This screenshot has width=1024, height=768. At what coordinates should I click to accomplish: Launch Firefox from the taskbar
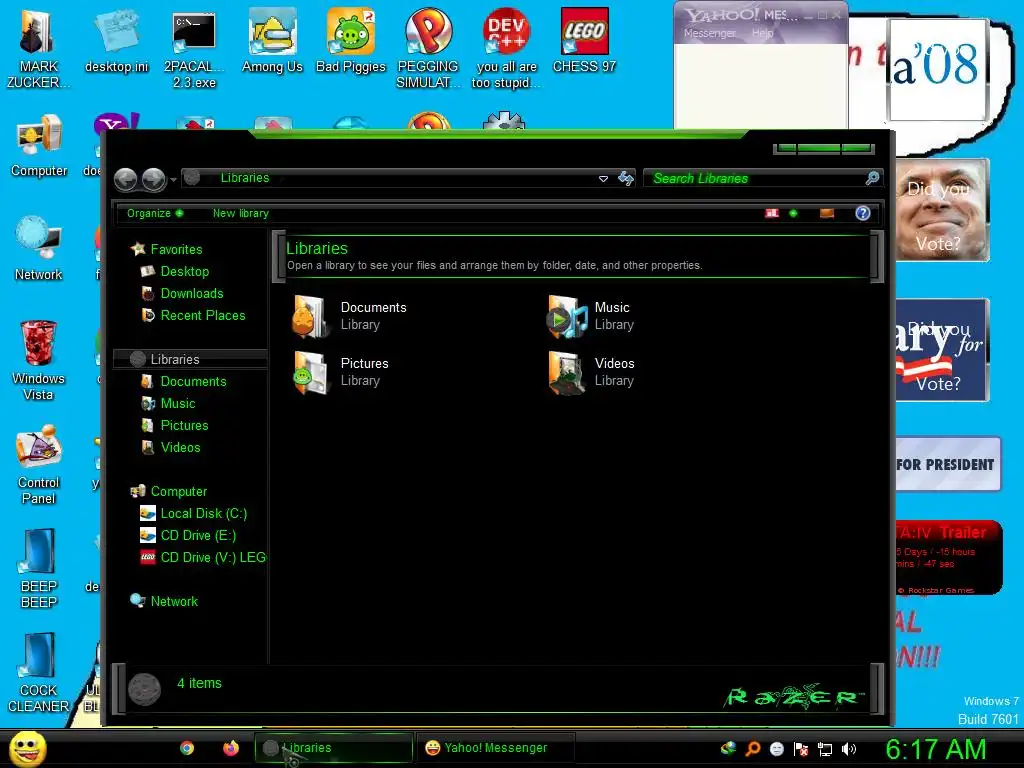(x=231, y=748)
